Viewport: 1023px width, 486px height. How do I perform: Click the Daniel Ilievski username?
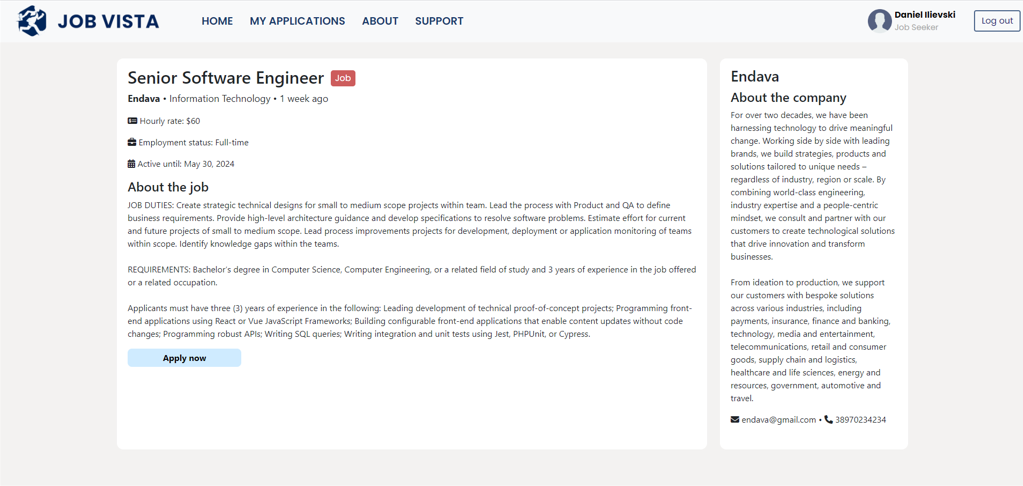[x=924, y=15]
